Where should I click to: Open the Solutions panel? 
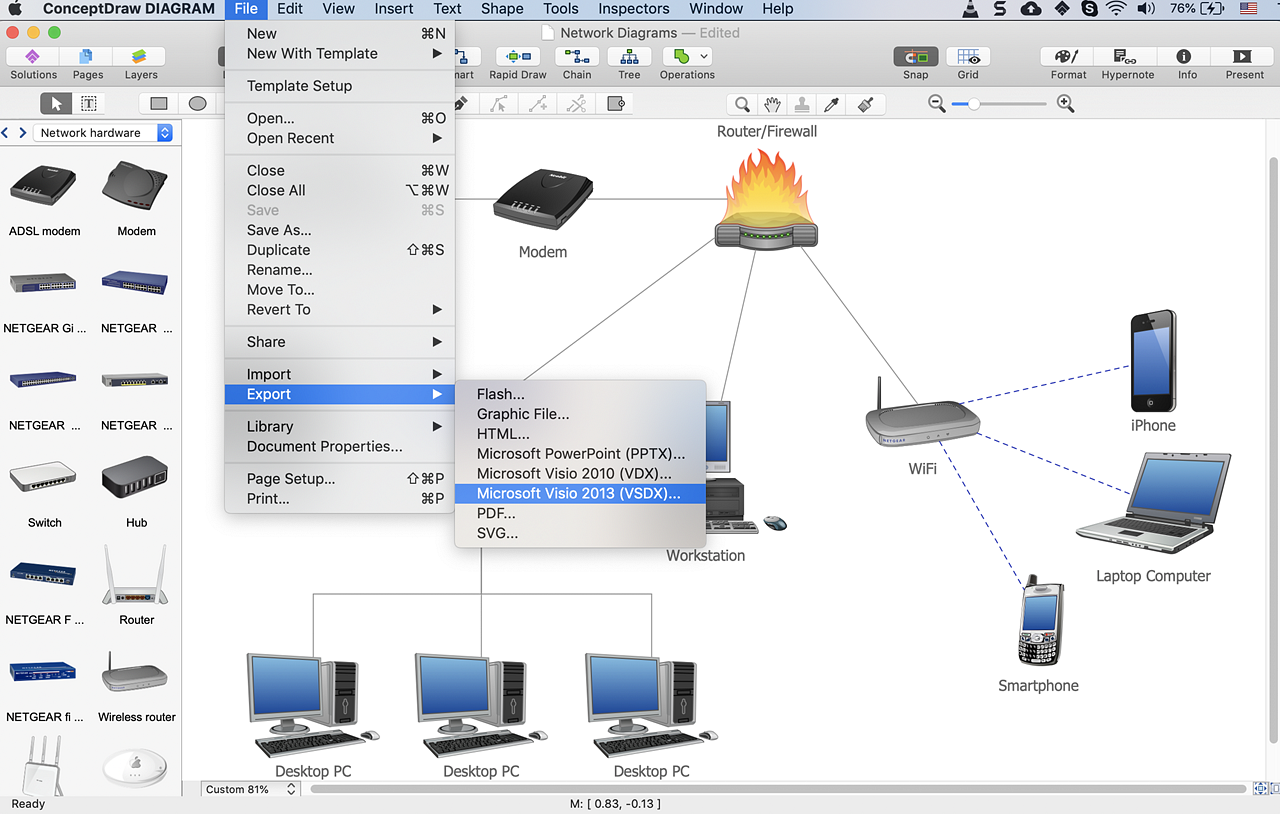click(x=33, y=63)
